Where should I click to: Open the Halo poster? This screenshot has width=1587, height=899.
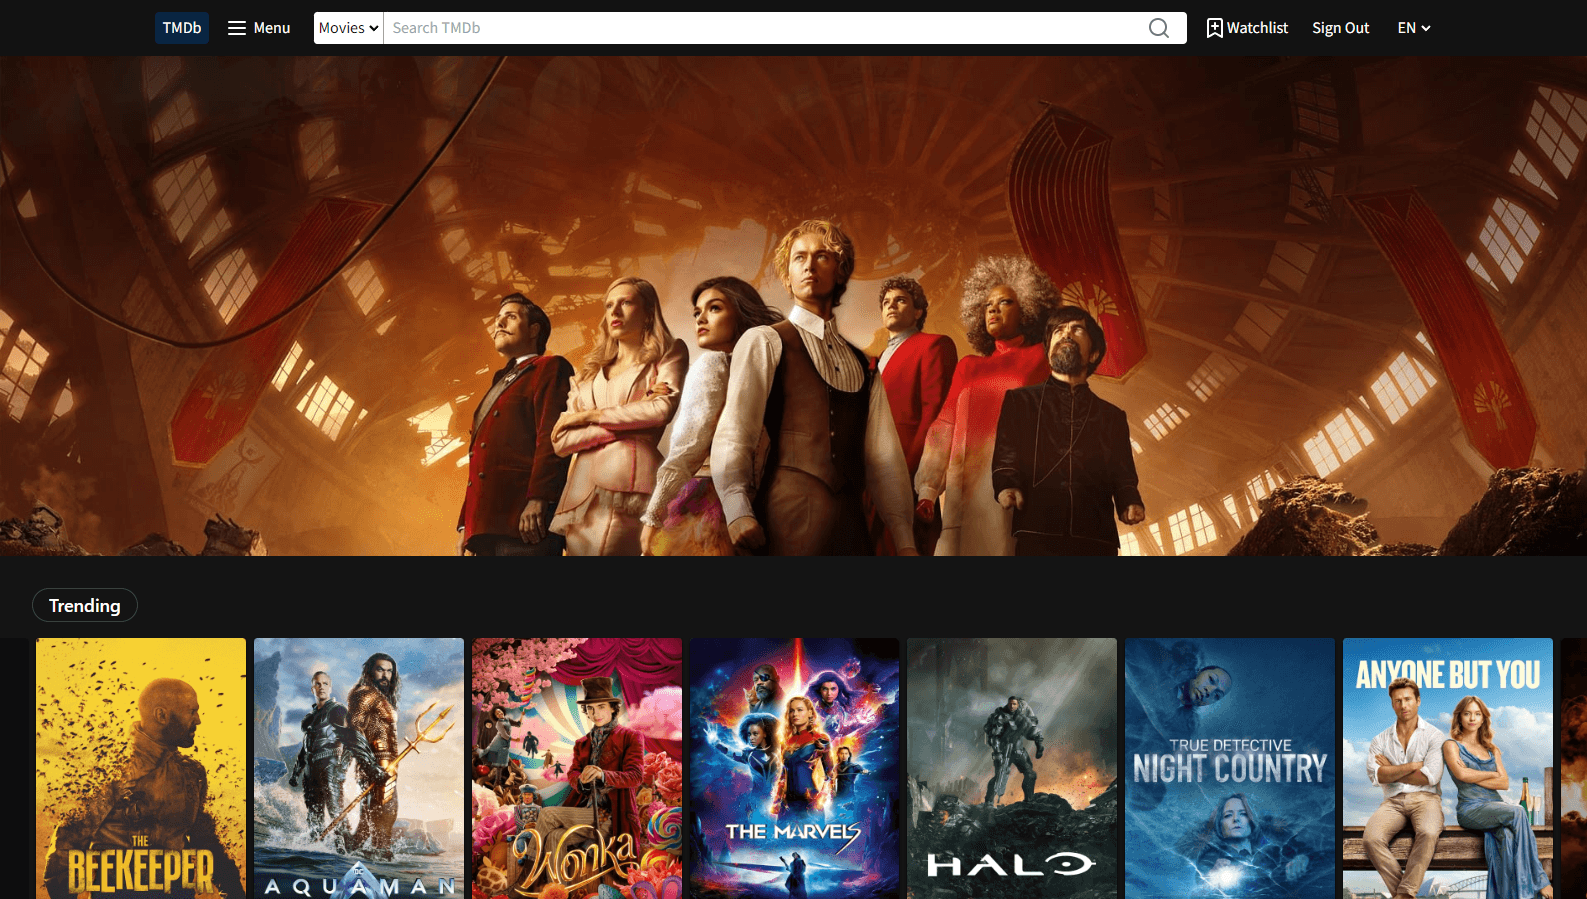1012,768
